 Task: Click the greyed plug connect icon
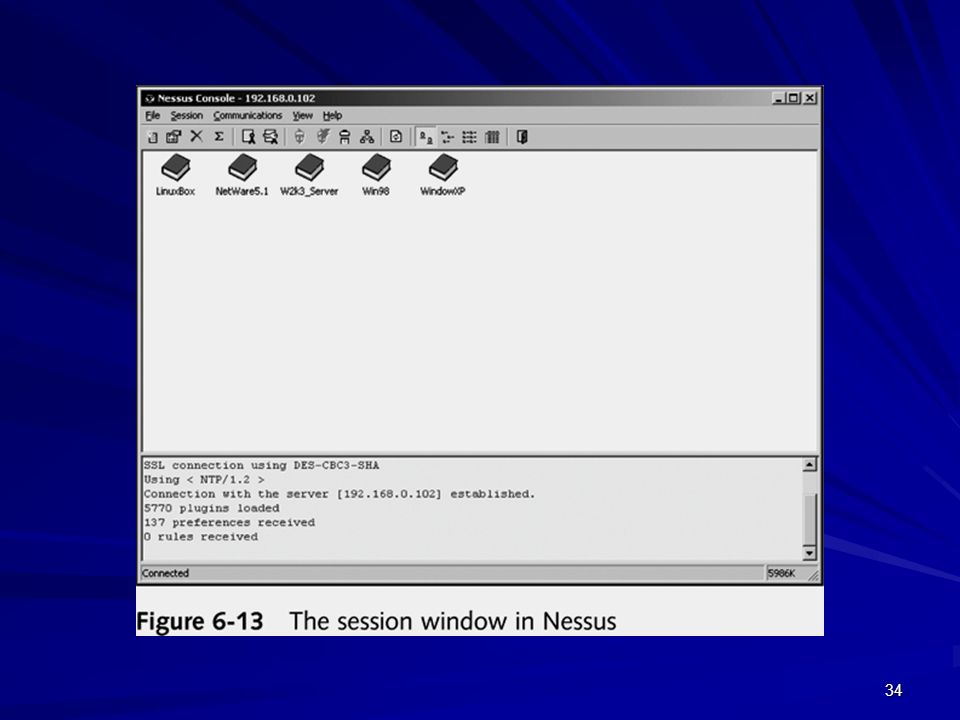click(x=299, y=137)
